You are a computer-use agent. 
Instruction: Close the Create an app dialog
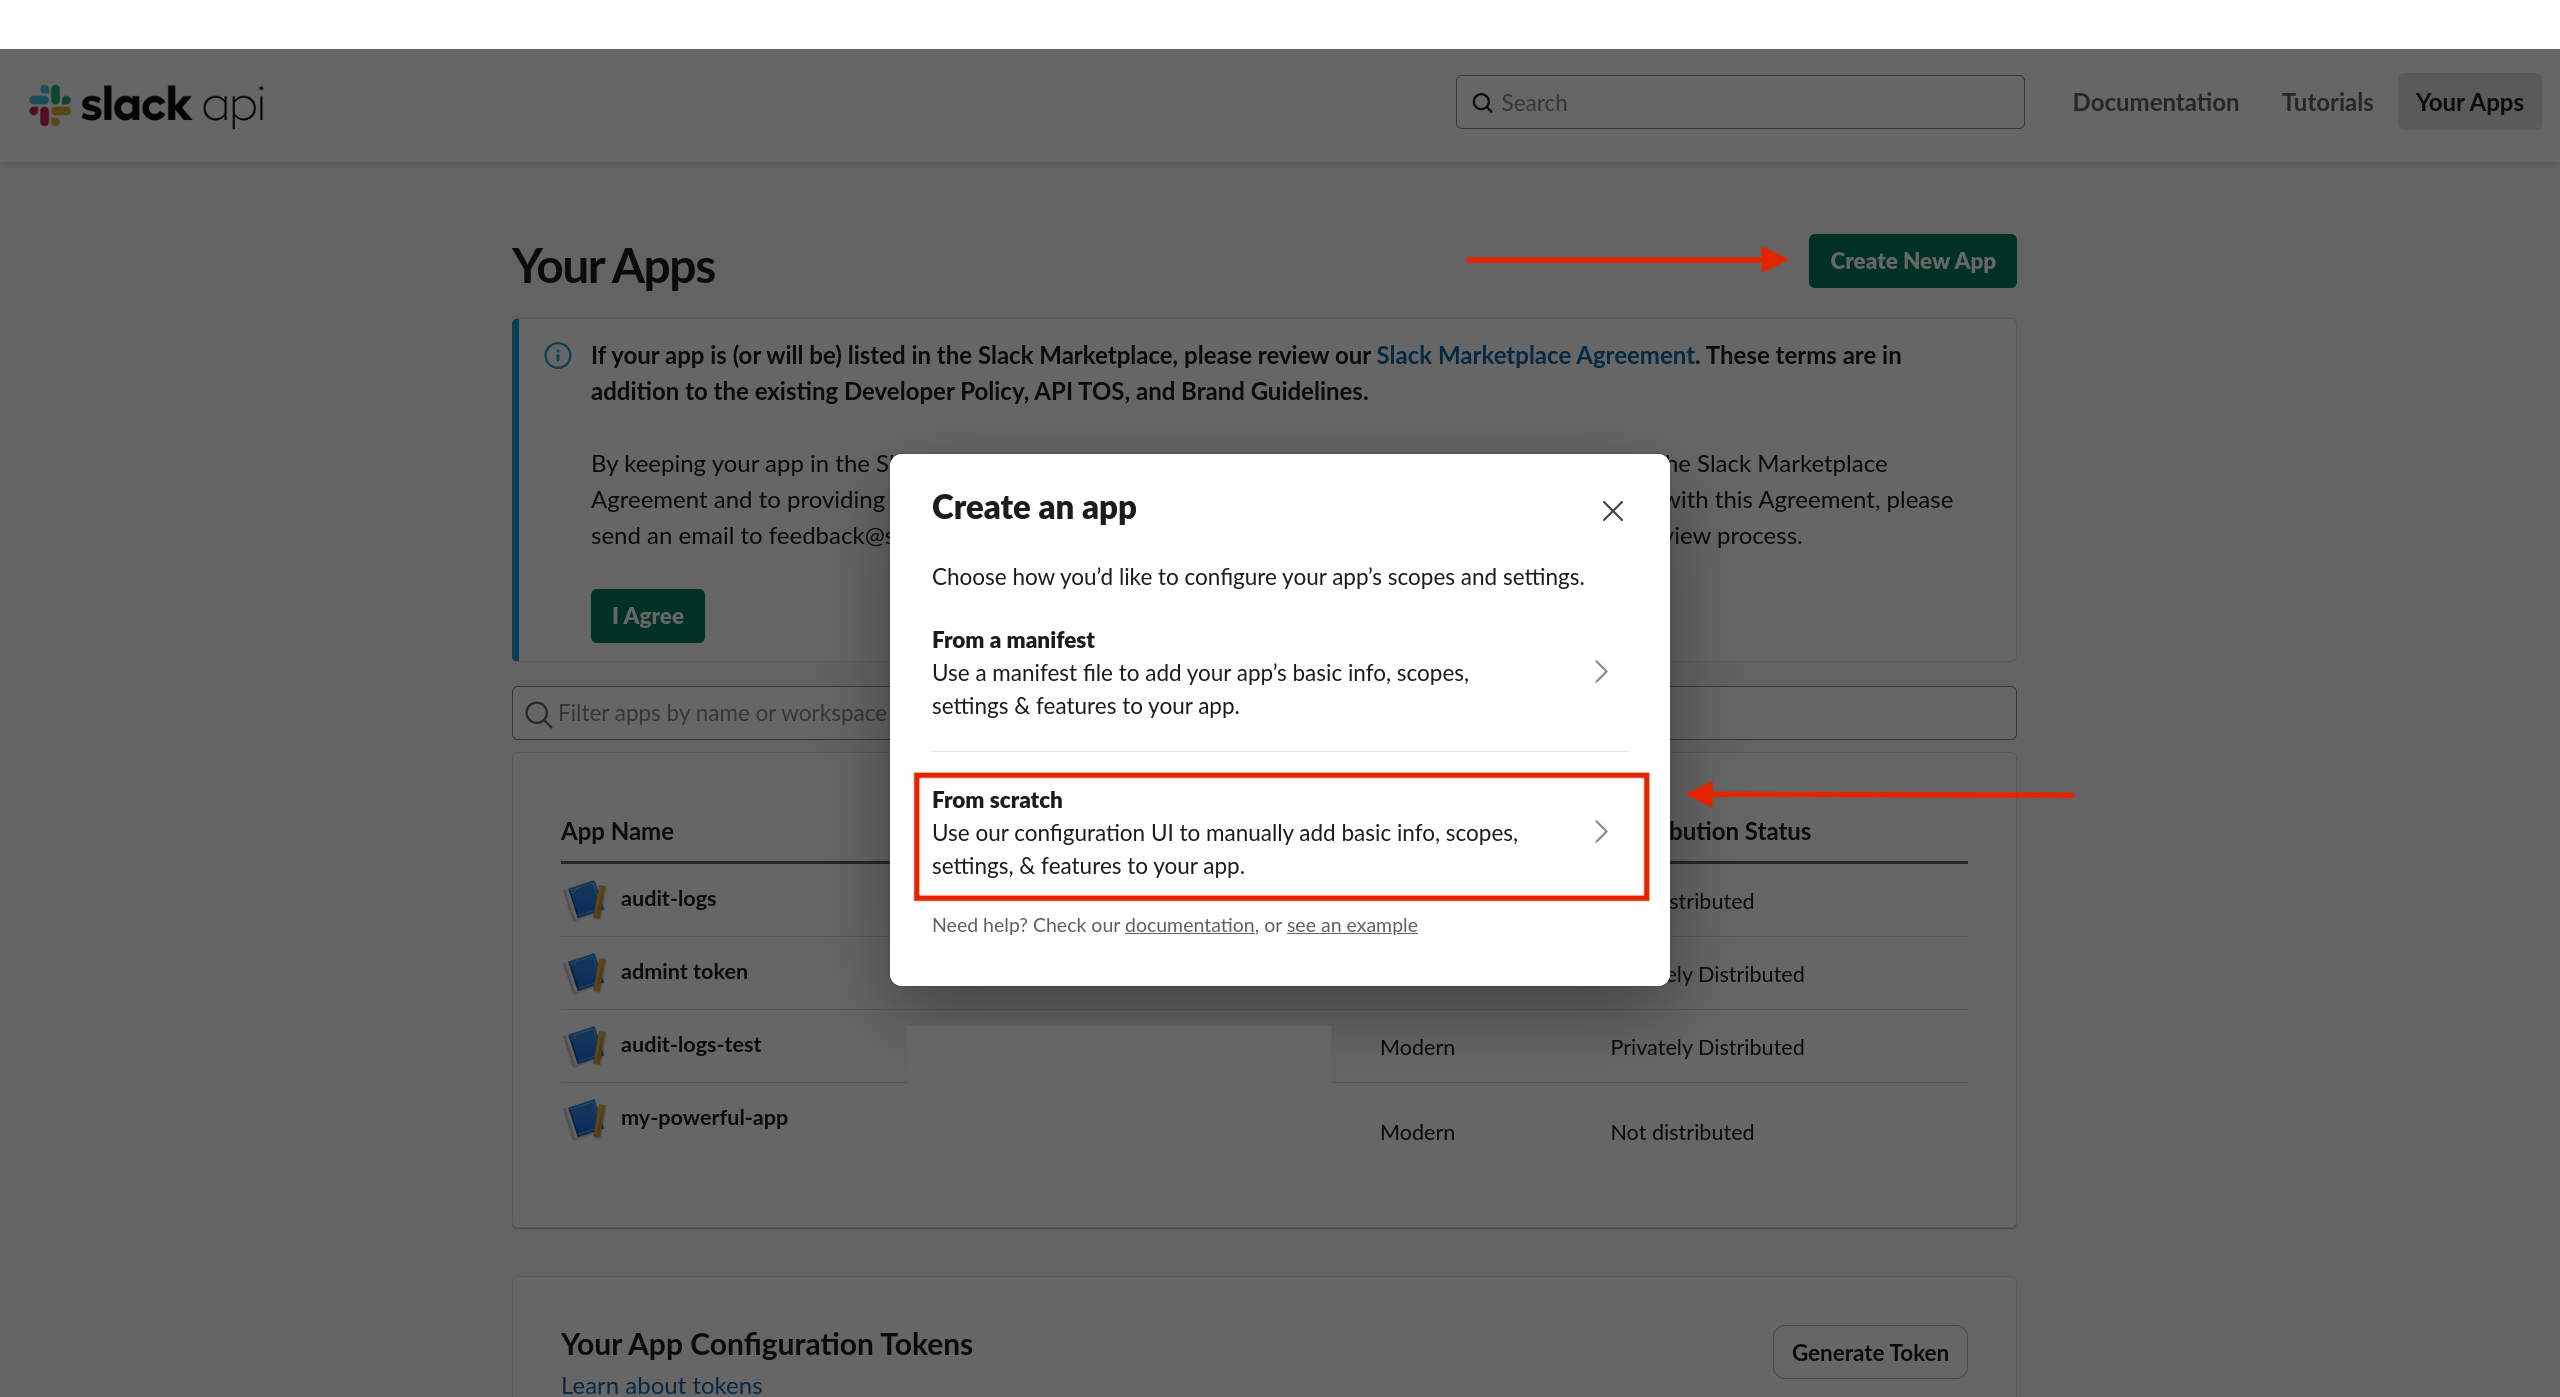[1612, 511]
